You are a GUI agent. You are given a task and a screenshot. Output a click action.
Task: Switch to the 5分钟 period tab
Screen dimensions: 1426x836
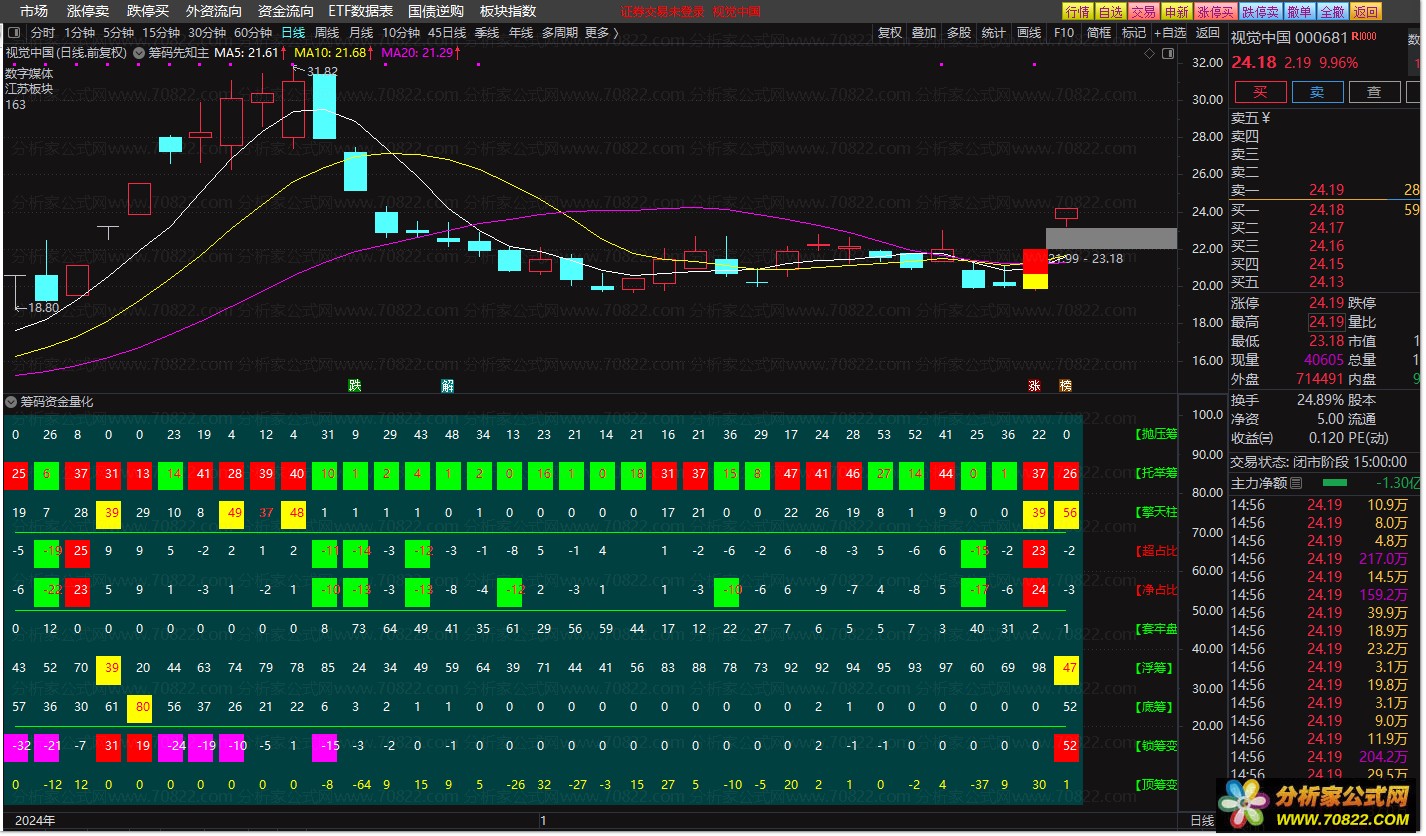(x=119, y=33)
